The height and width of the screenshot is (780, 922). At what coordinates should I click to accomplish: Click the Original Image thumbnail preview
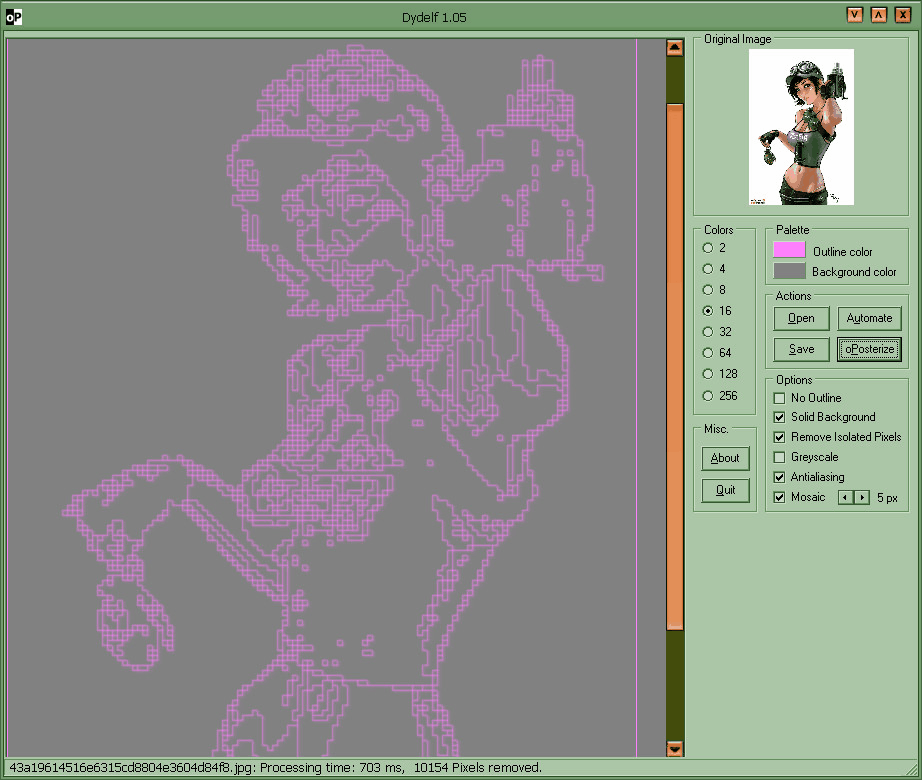(x=801, y=127)
